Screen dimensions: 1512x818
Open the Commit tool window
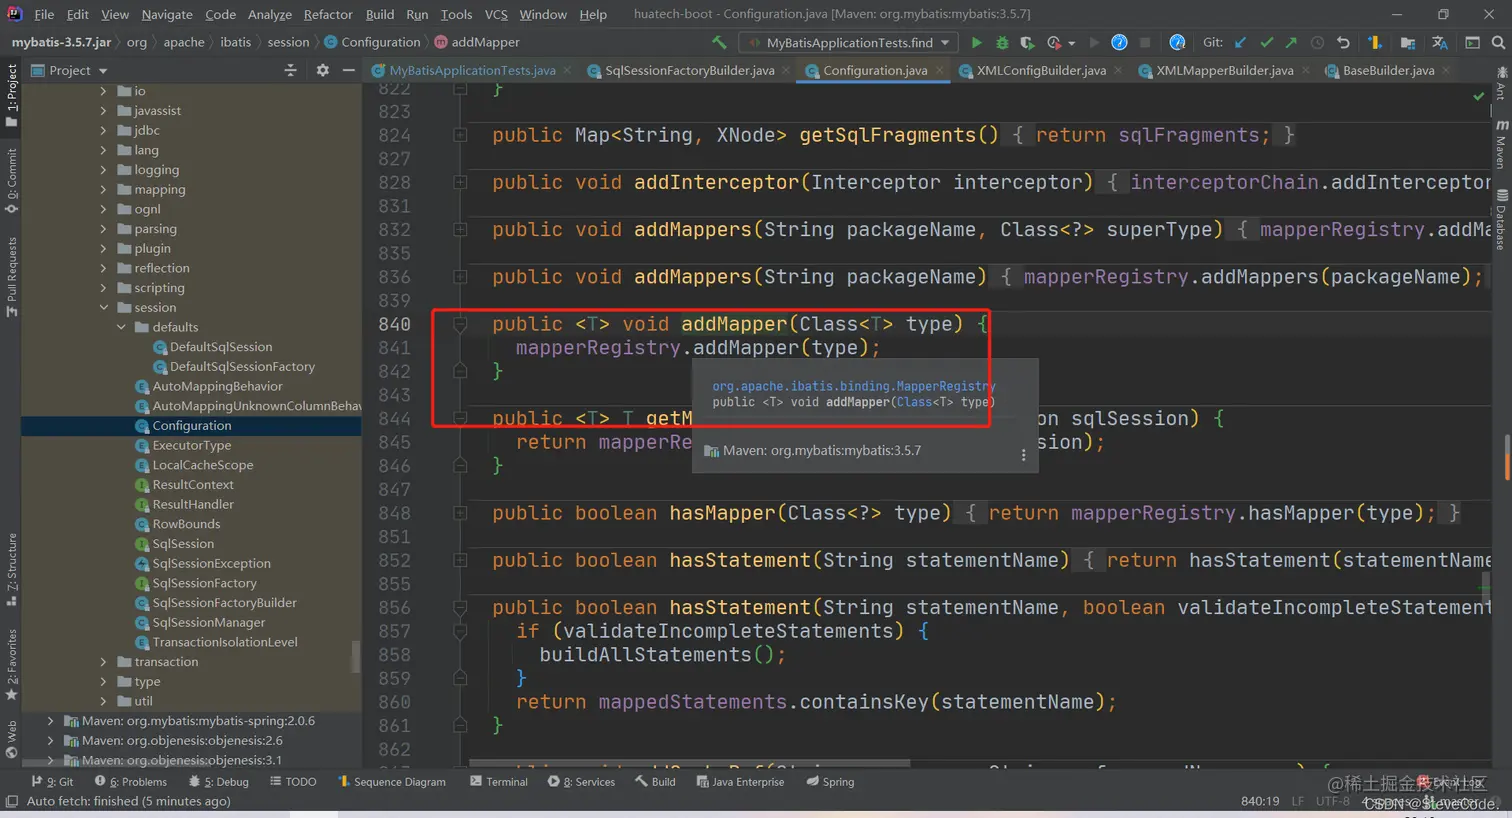click(12, 180)
